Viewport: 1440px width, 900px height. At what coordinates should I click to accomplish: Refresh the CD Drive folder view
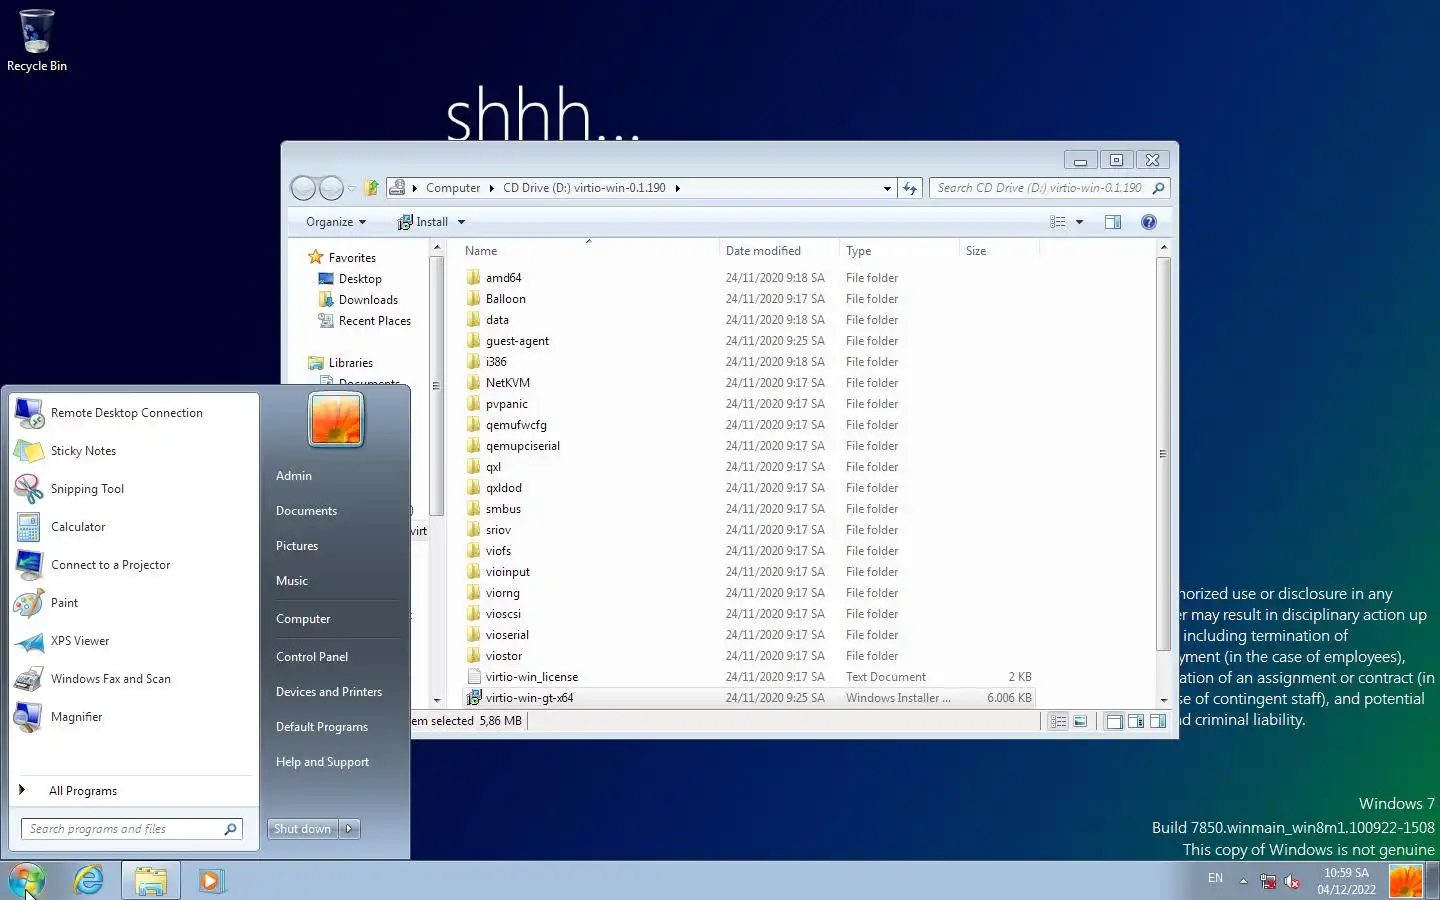(x=910, y=188)
